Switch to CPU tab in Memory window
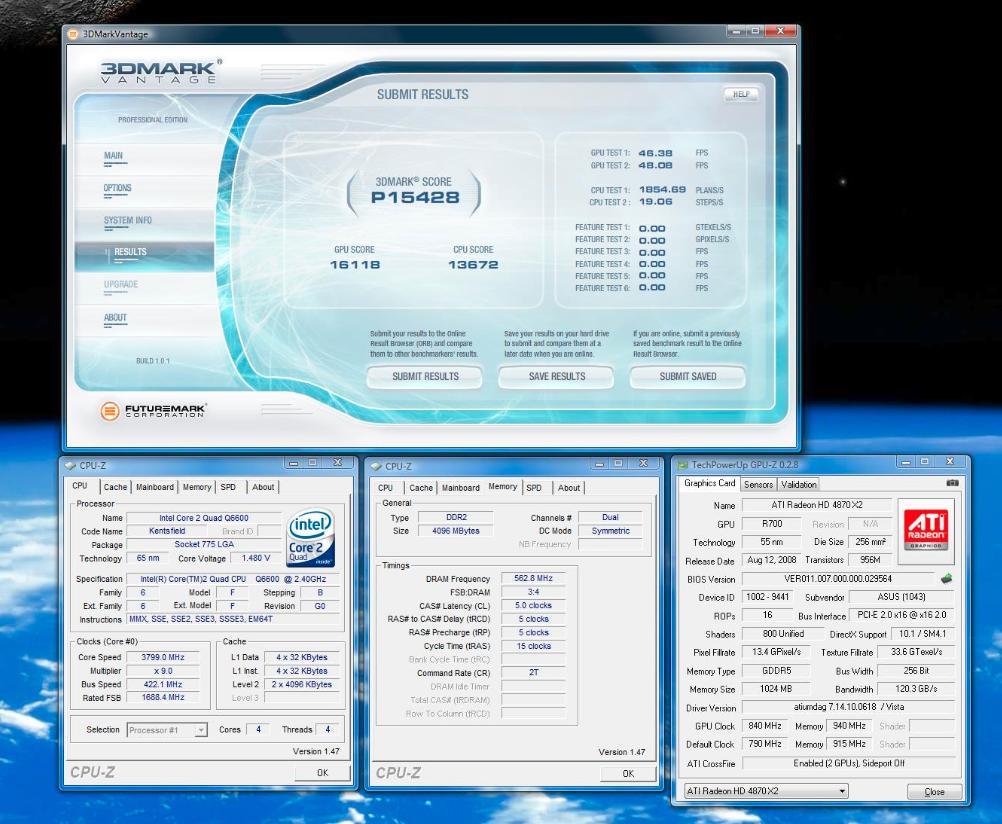This screenshot has height=824, width=1002. point(385,488)
